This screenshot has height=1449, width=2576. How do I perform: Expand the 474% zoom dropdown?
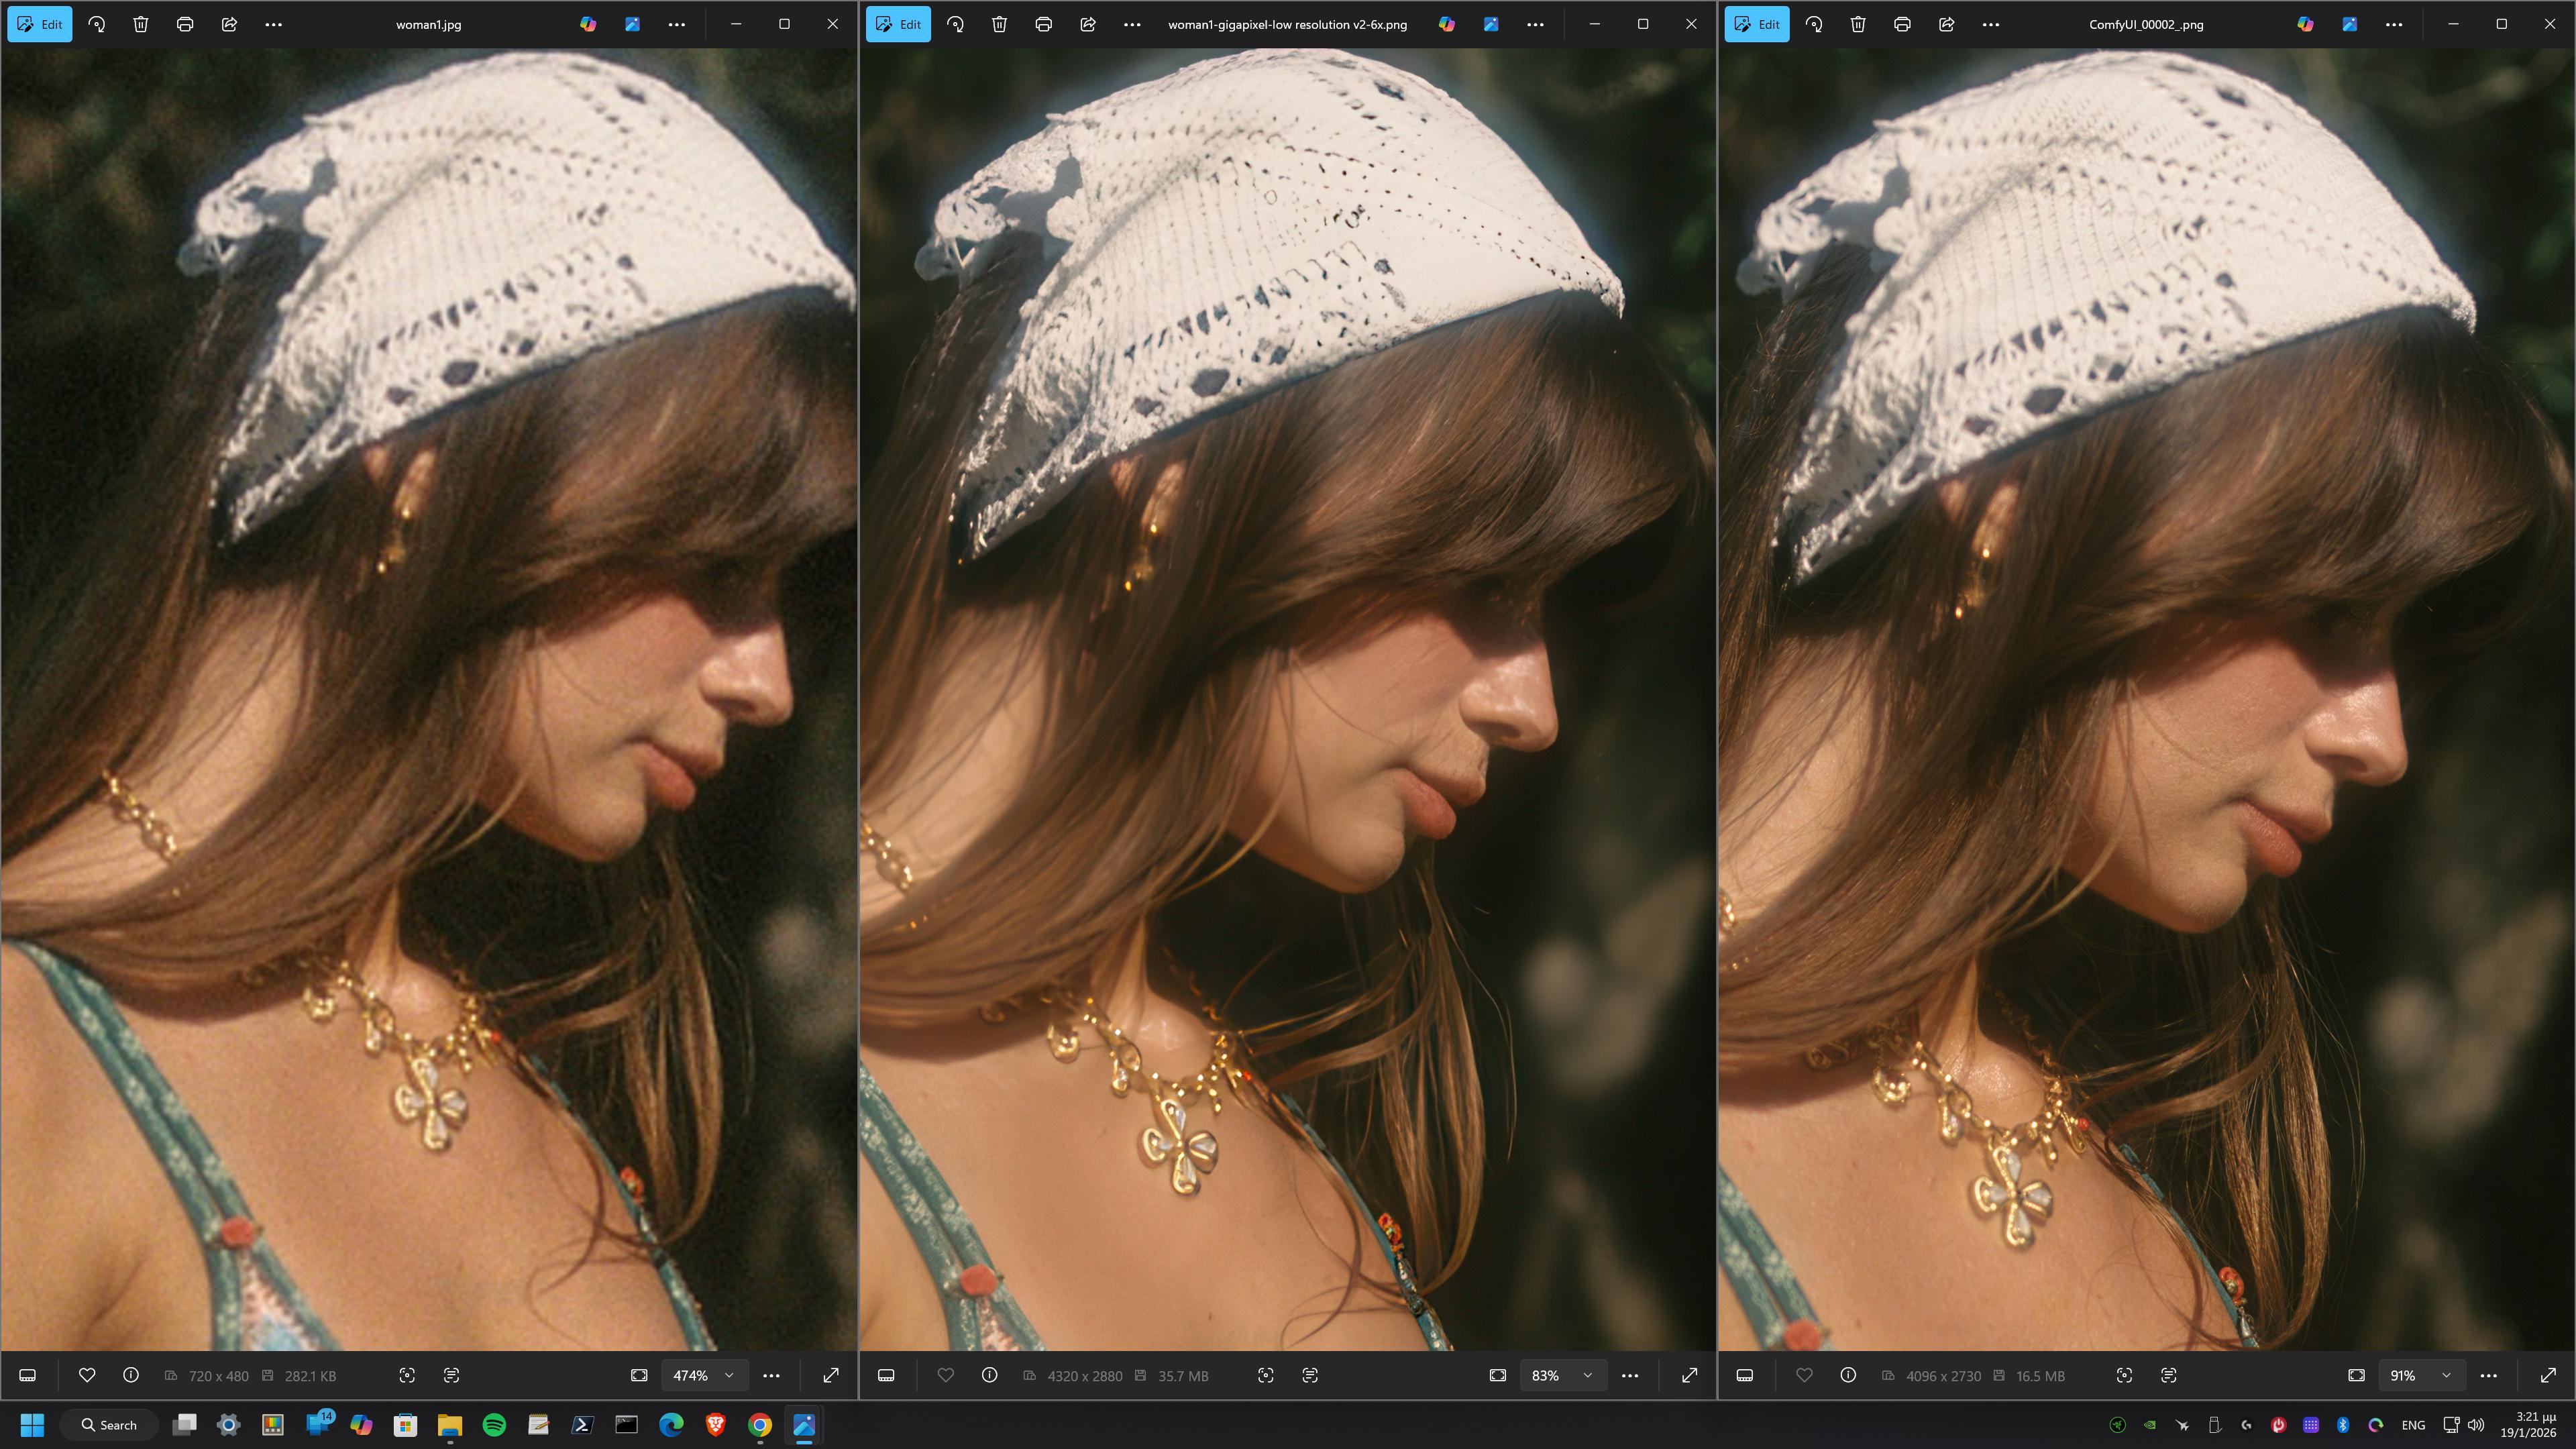[x=729, y=1375]
